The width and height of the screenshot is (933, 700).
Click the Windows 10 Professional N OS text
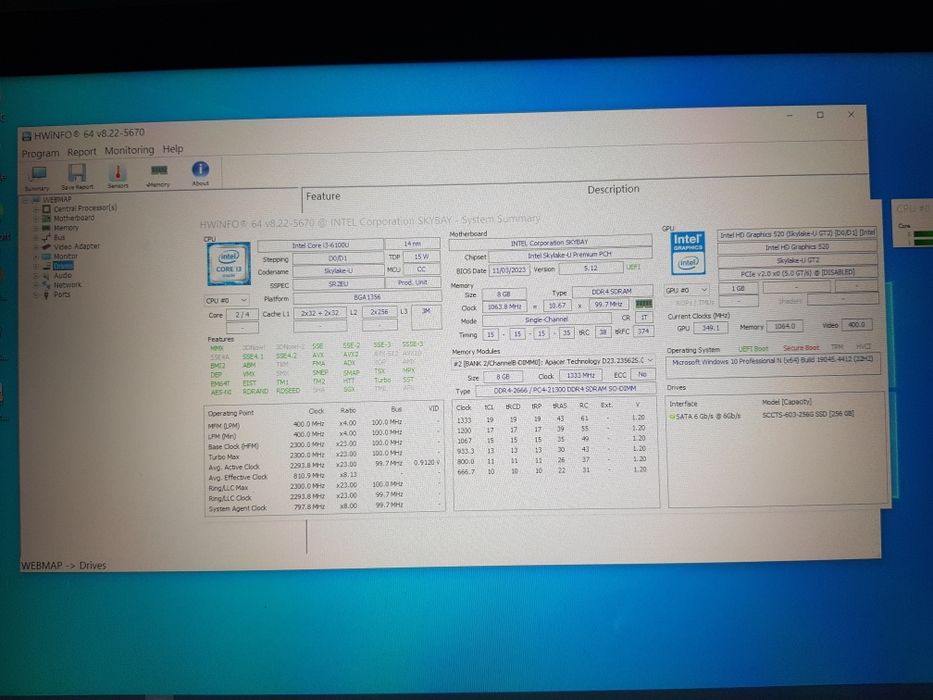[x=772, y=361]
